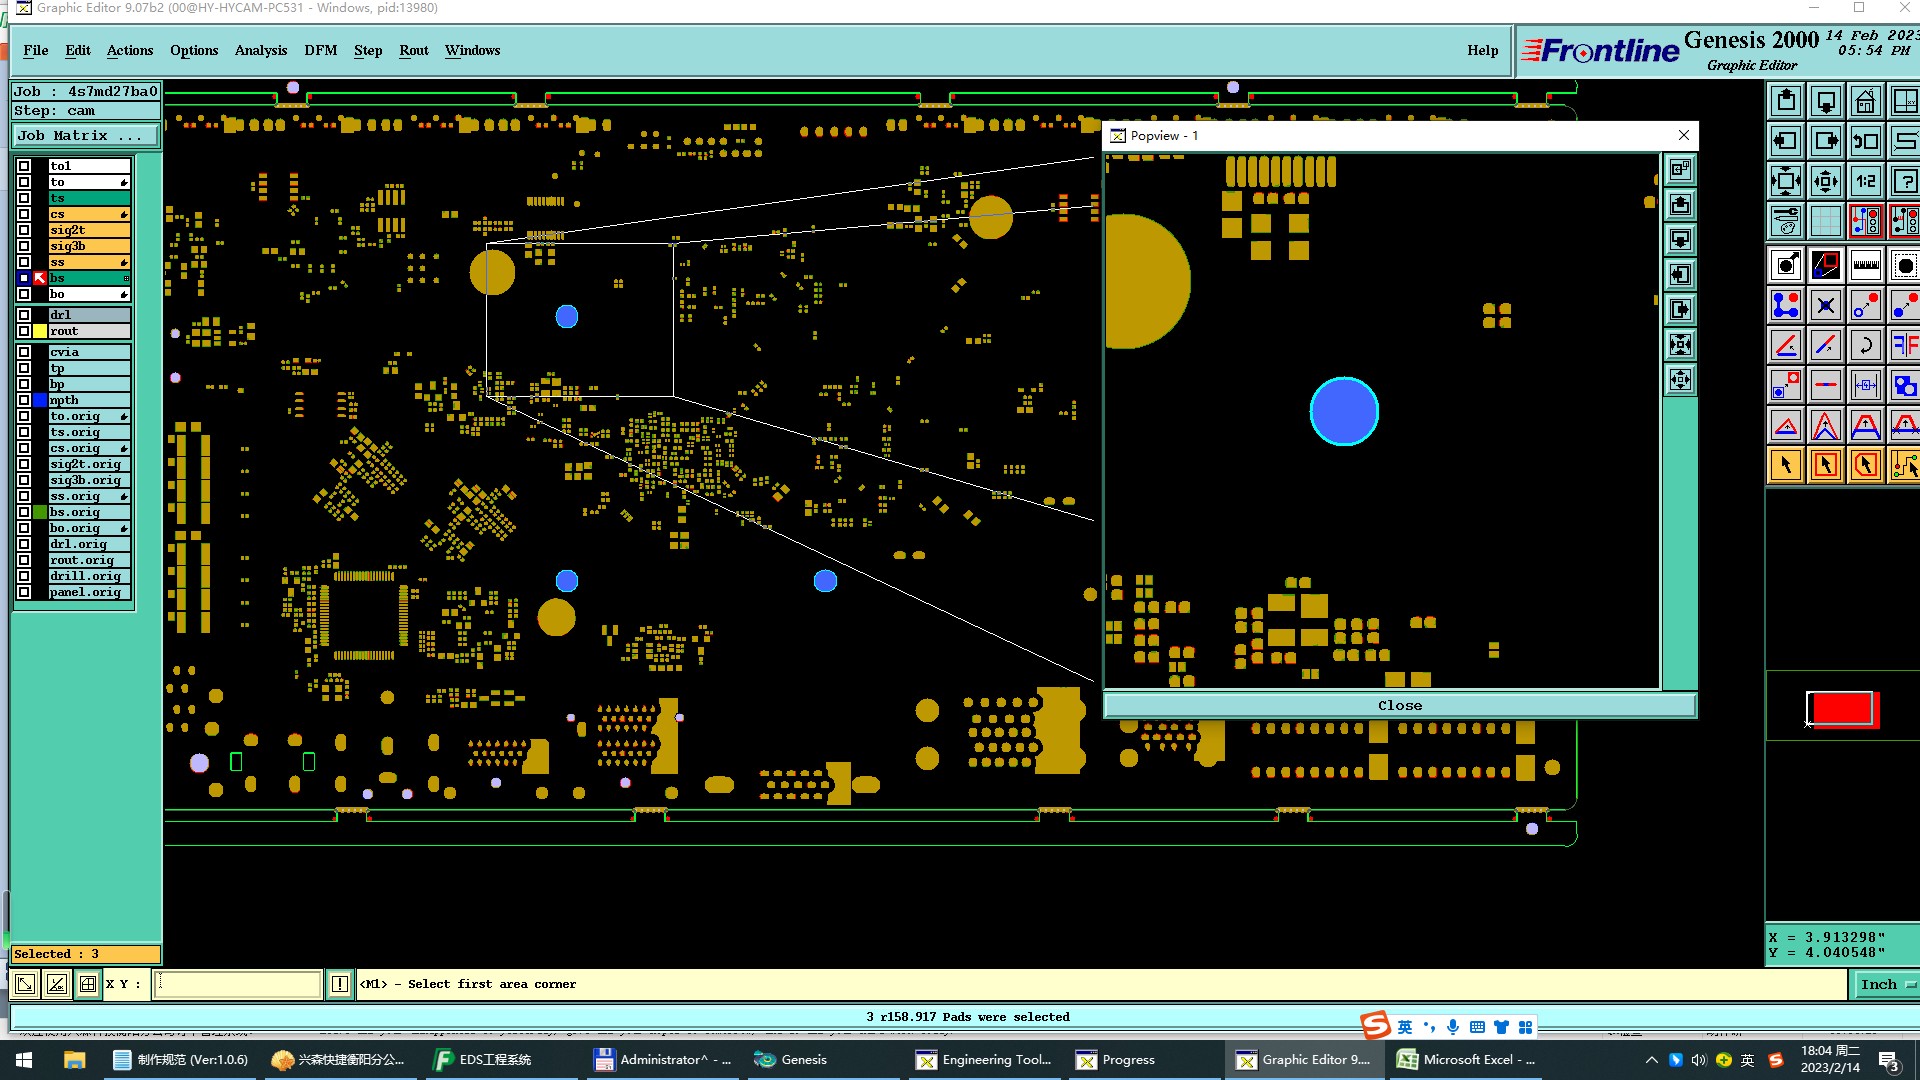
Task: Enable the sig2t layer checkbox
Action: pos(24,230)
